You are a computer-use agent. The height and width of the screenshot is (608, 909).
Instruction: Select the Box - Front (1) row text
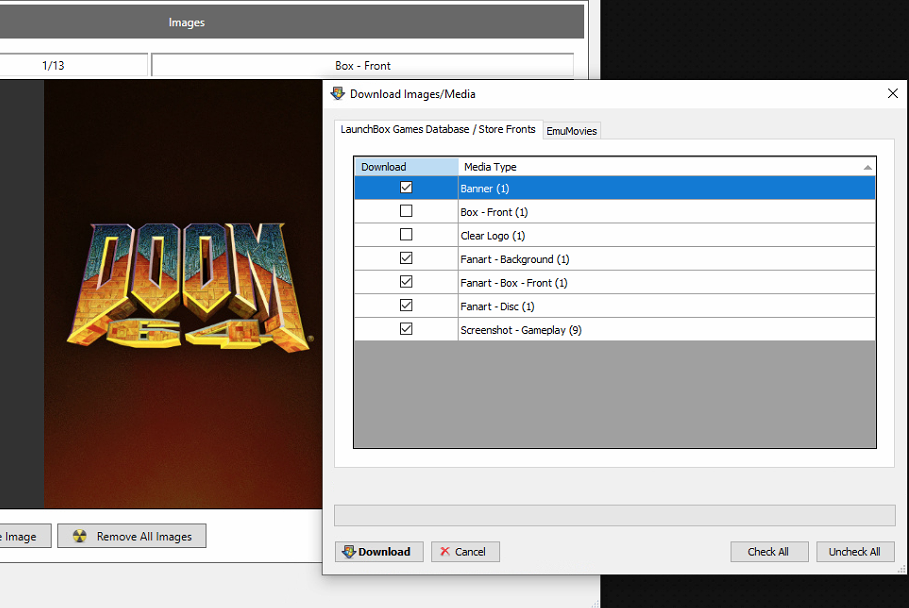pos(494,212)
